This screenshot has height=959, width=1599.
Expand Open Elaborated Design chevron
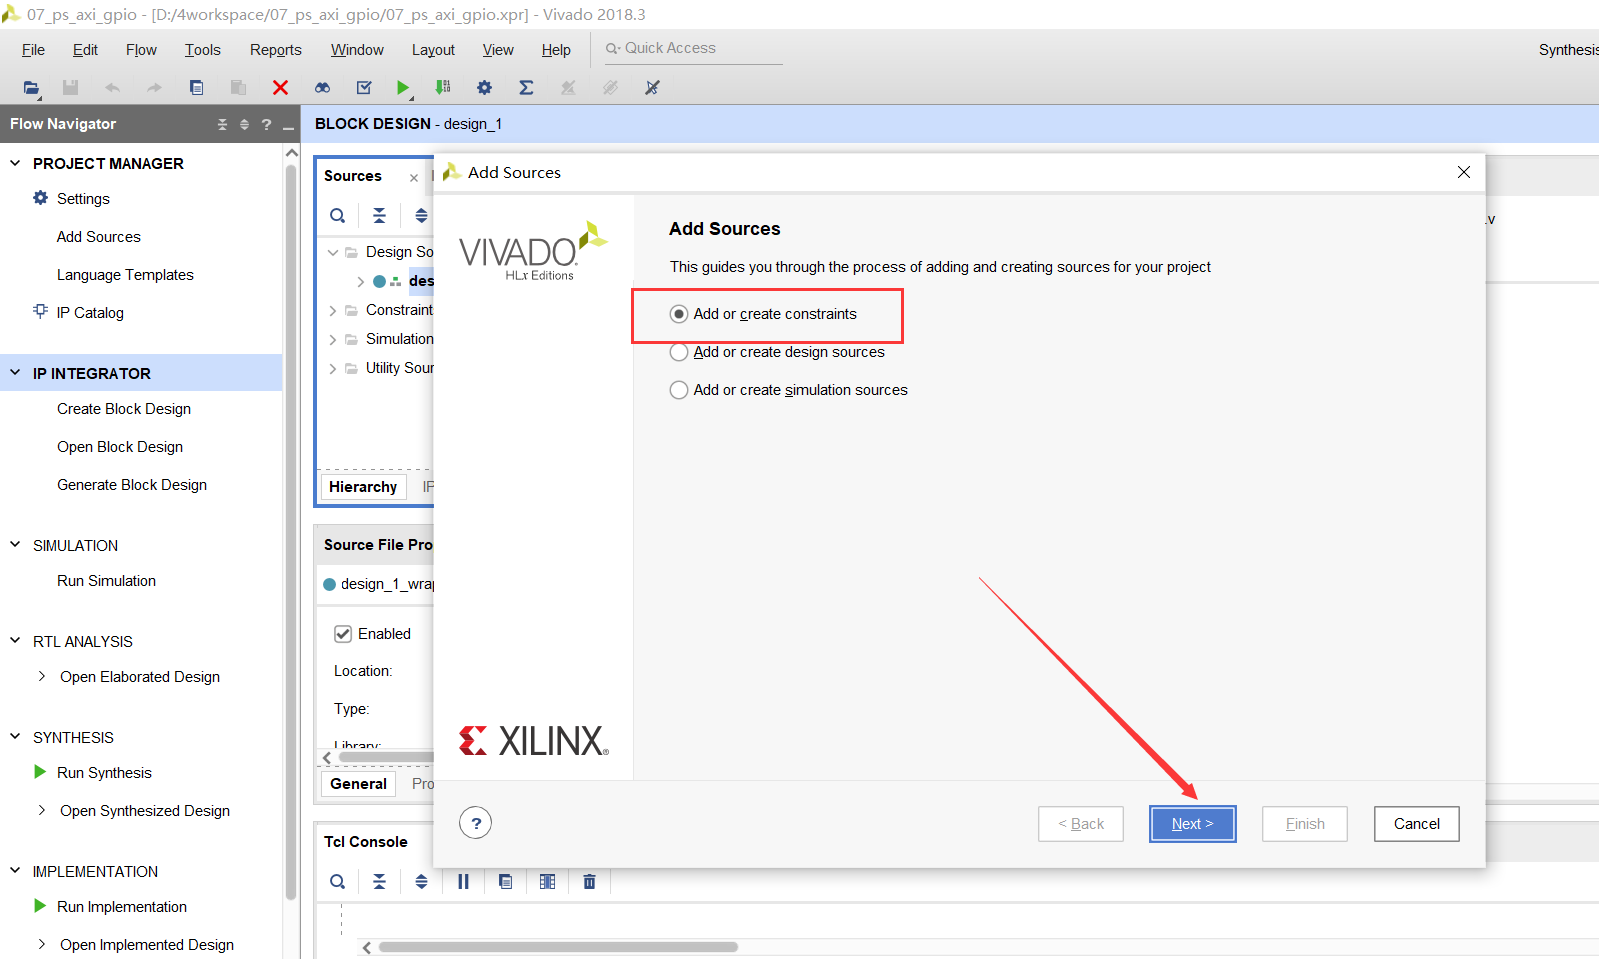click(41, 677)
